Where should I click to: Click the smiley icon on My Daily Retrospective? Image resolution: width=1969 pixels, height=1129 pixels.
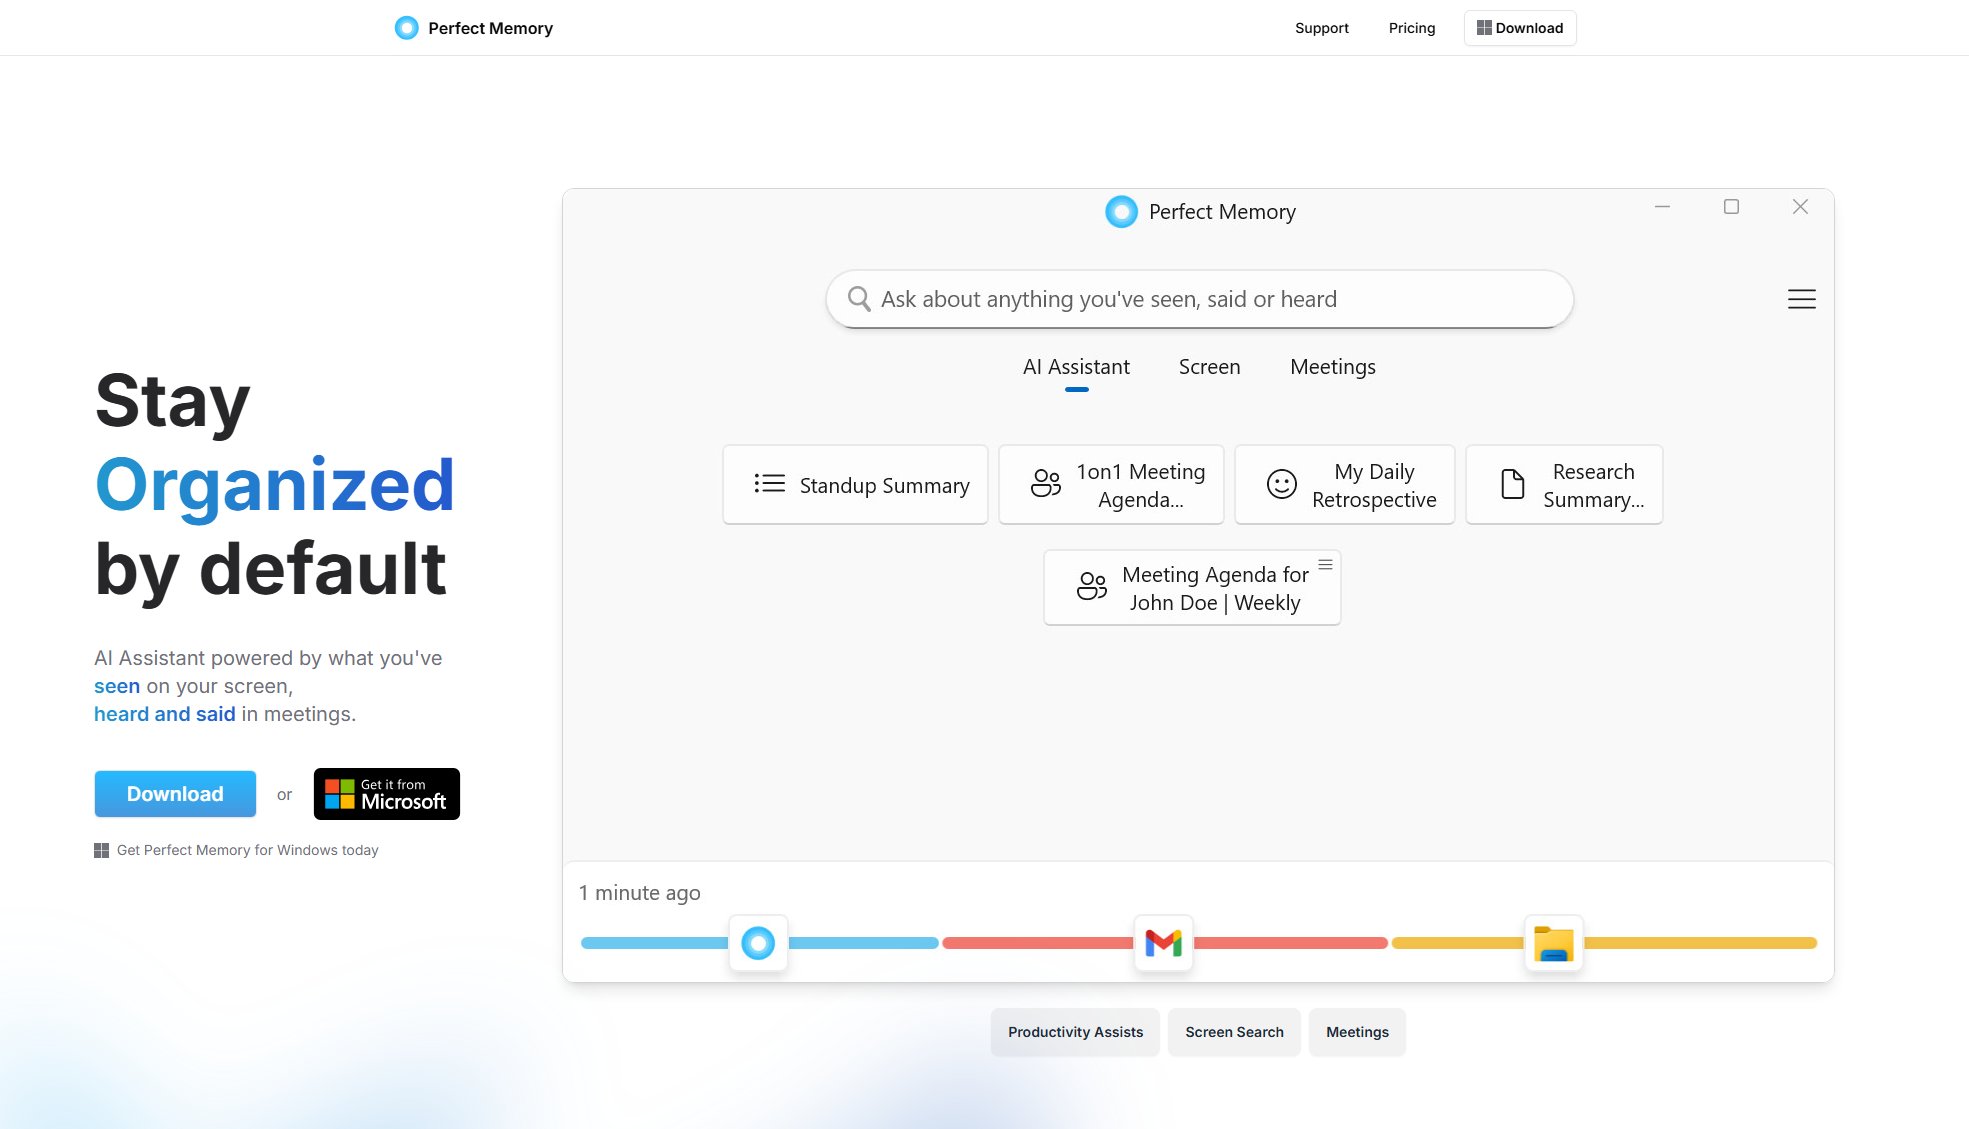pyautogui.click(x=1282, y=483)
